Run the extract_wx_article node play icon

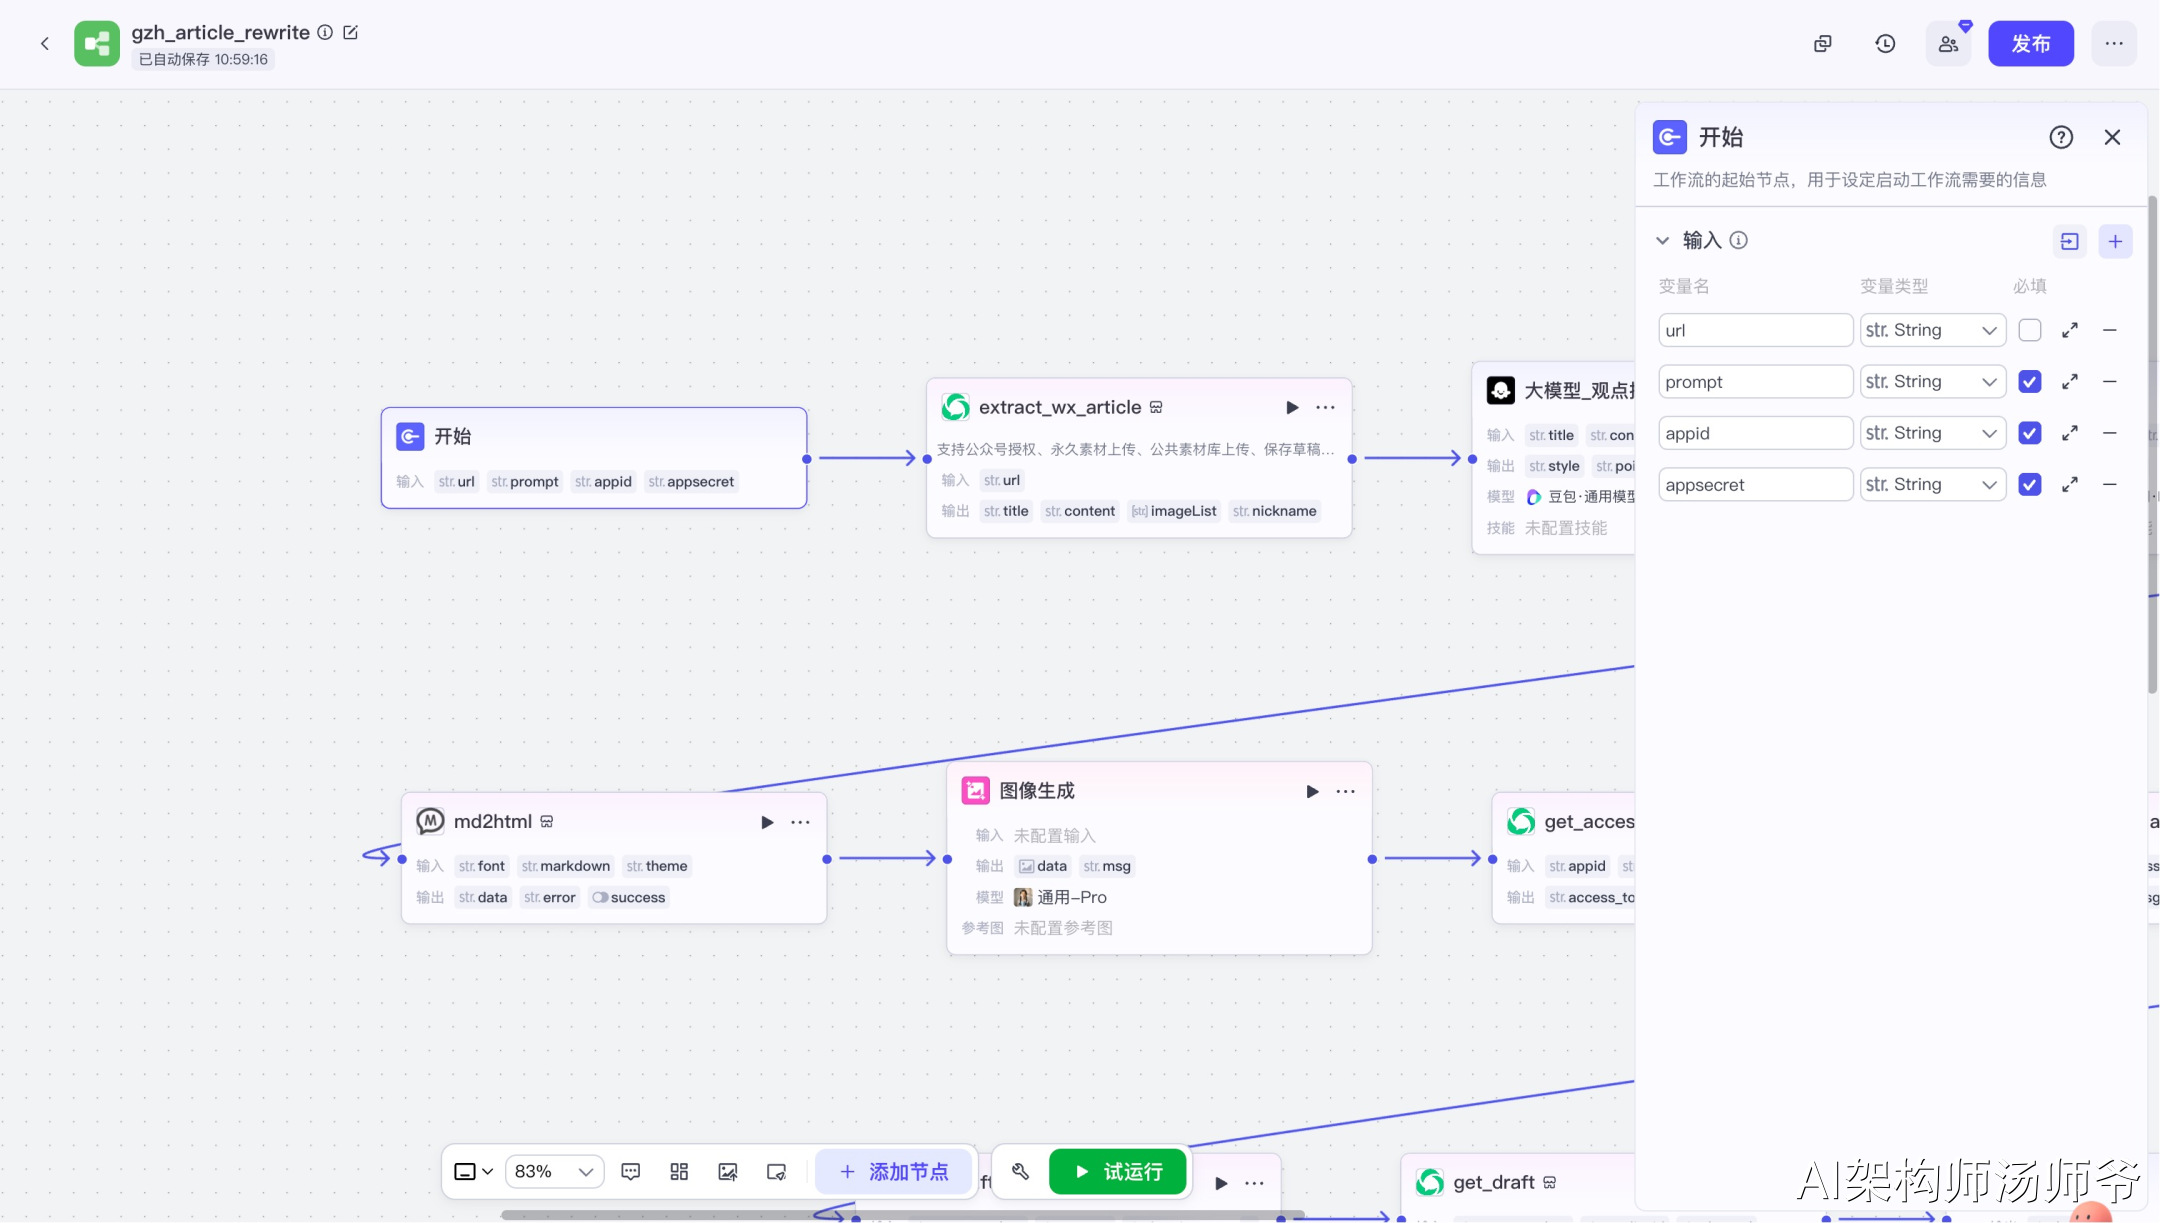click(1292, 407)
